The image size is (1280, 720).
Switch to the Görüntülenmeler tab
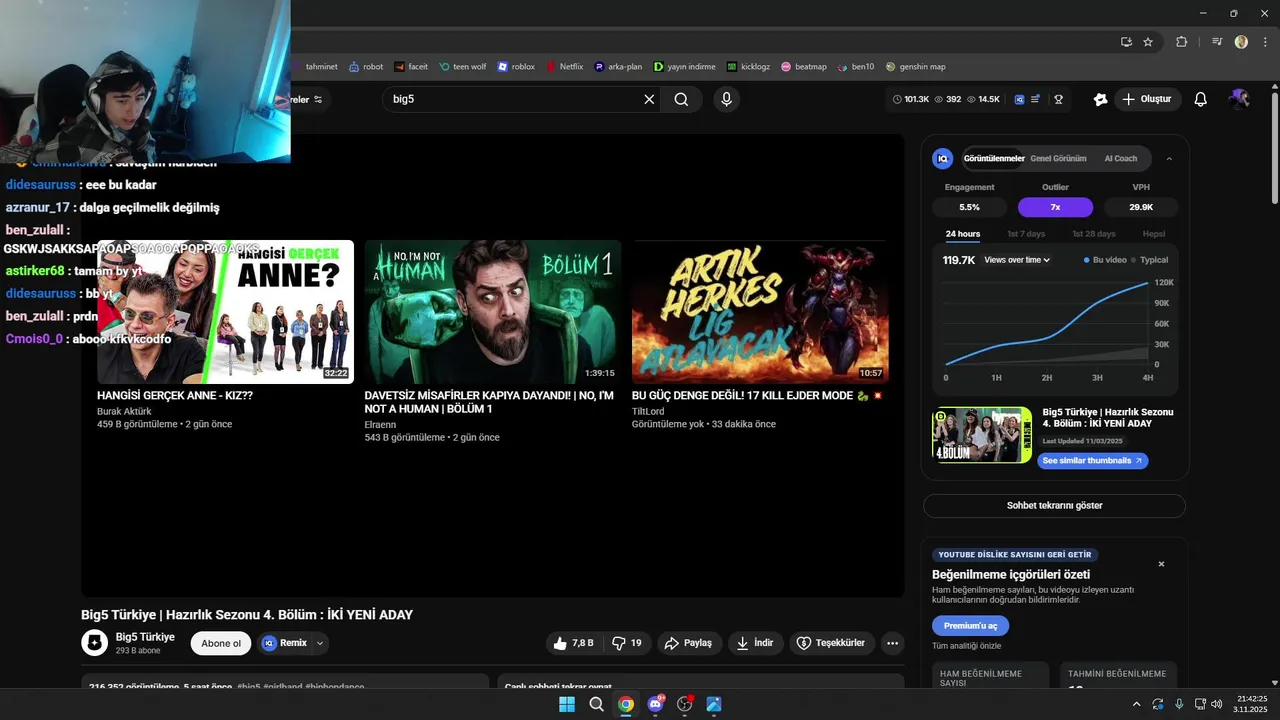pos(994,158)
